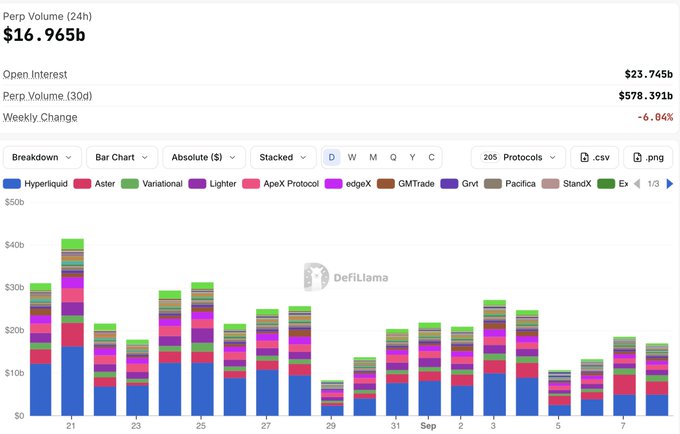
Task: Switch to C cumulative view
Action: [x=432, y=157]
